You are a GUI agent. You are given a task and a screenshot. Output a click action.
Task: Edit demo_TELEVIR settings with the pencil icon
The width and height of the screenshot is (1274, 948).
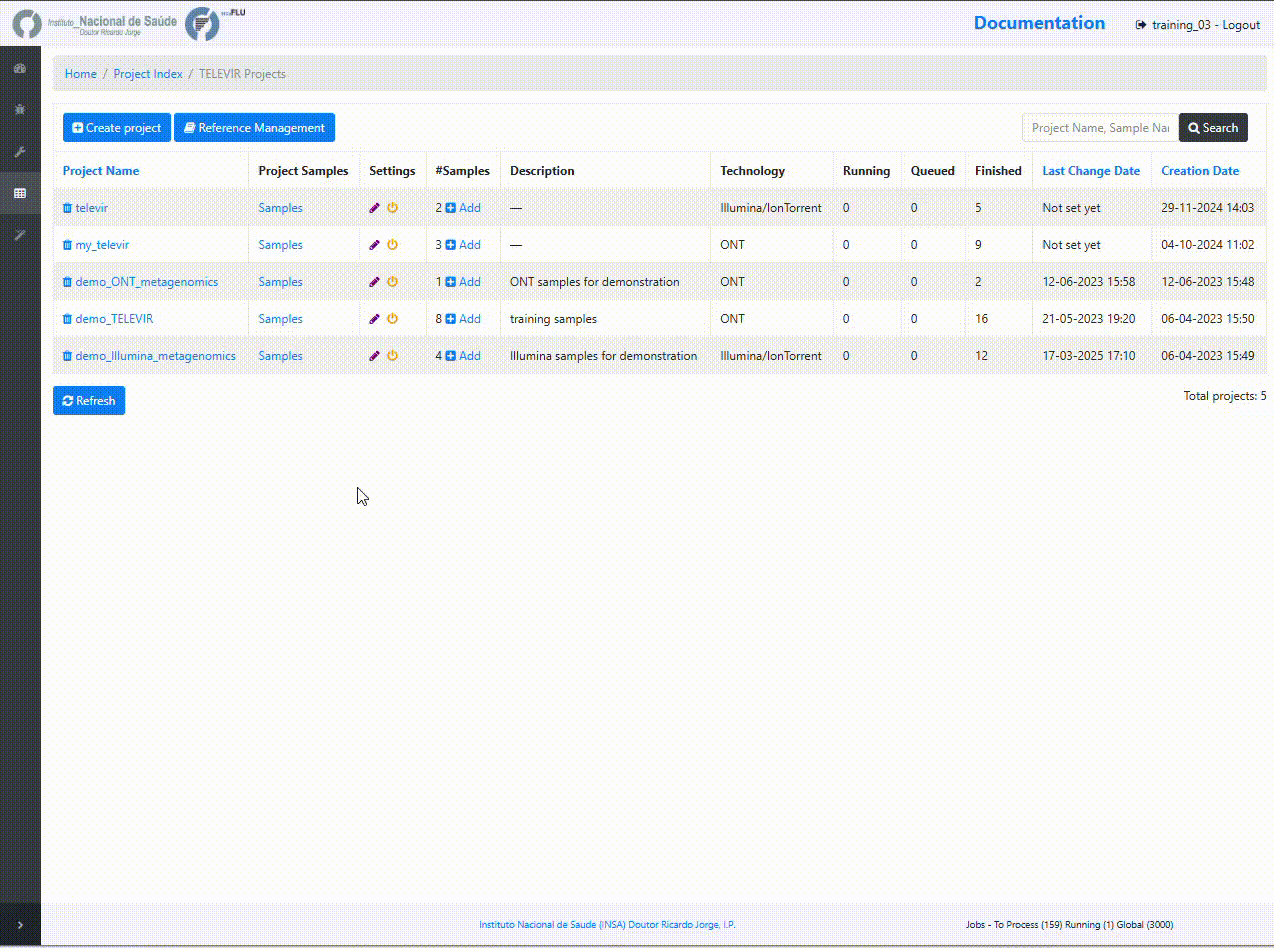click(x=375, y=319)
